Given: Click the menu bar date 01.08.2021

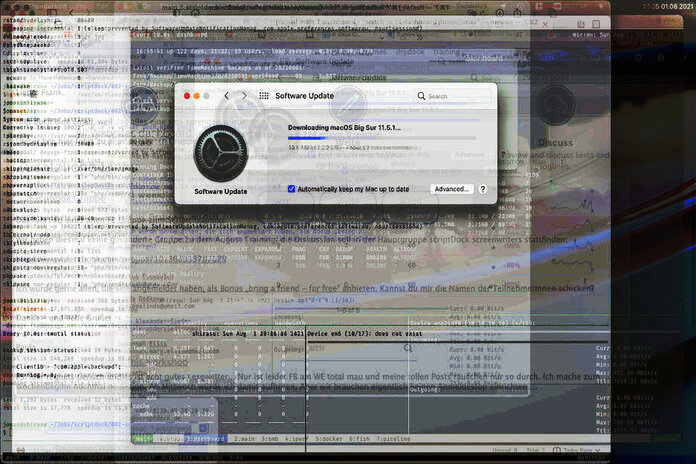Looking at the screenshot, I should pyautogui.click(x=676, y=7).
